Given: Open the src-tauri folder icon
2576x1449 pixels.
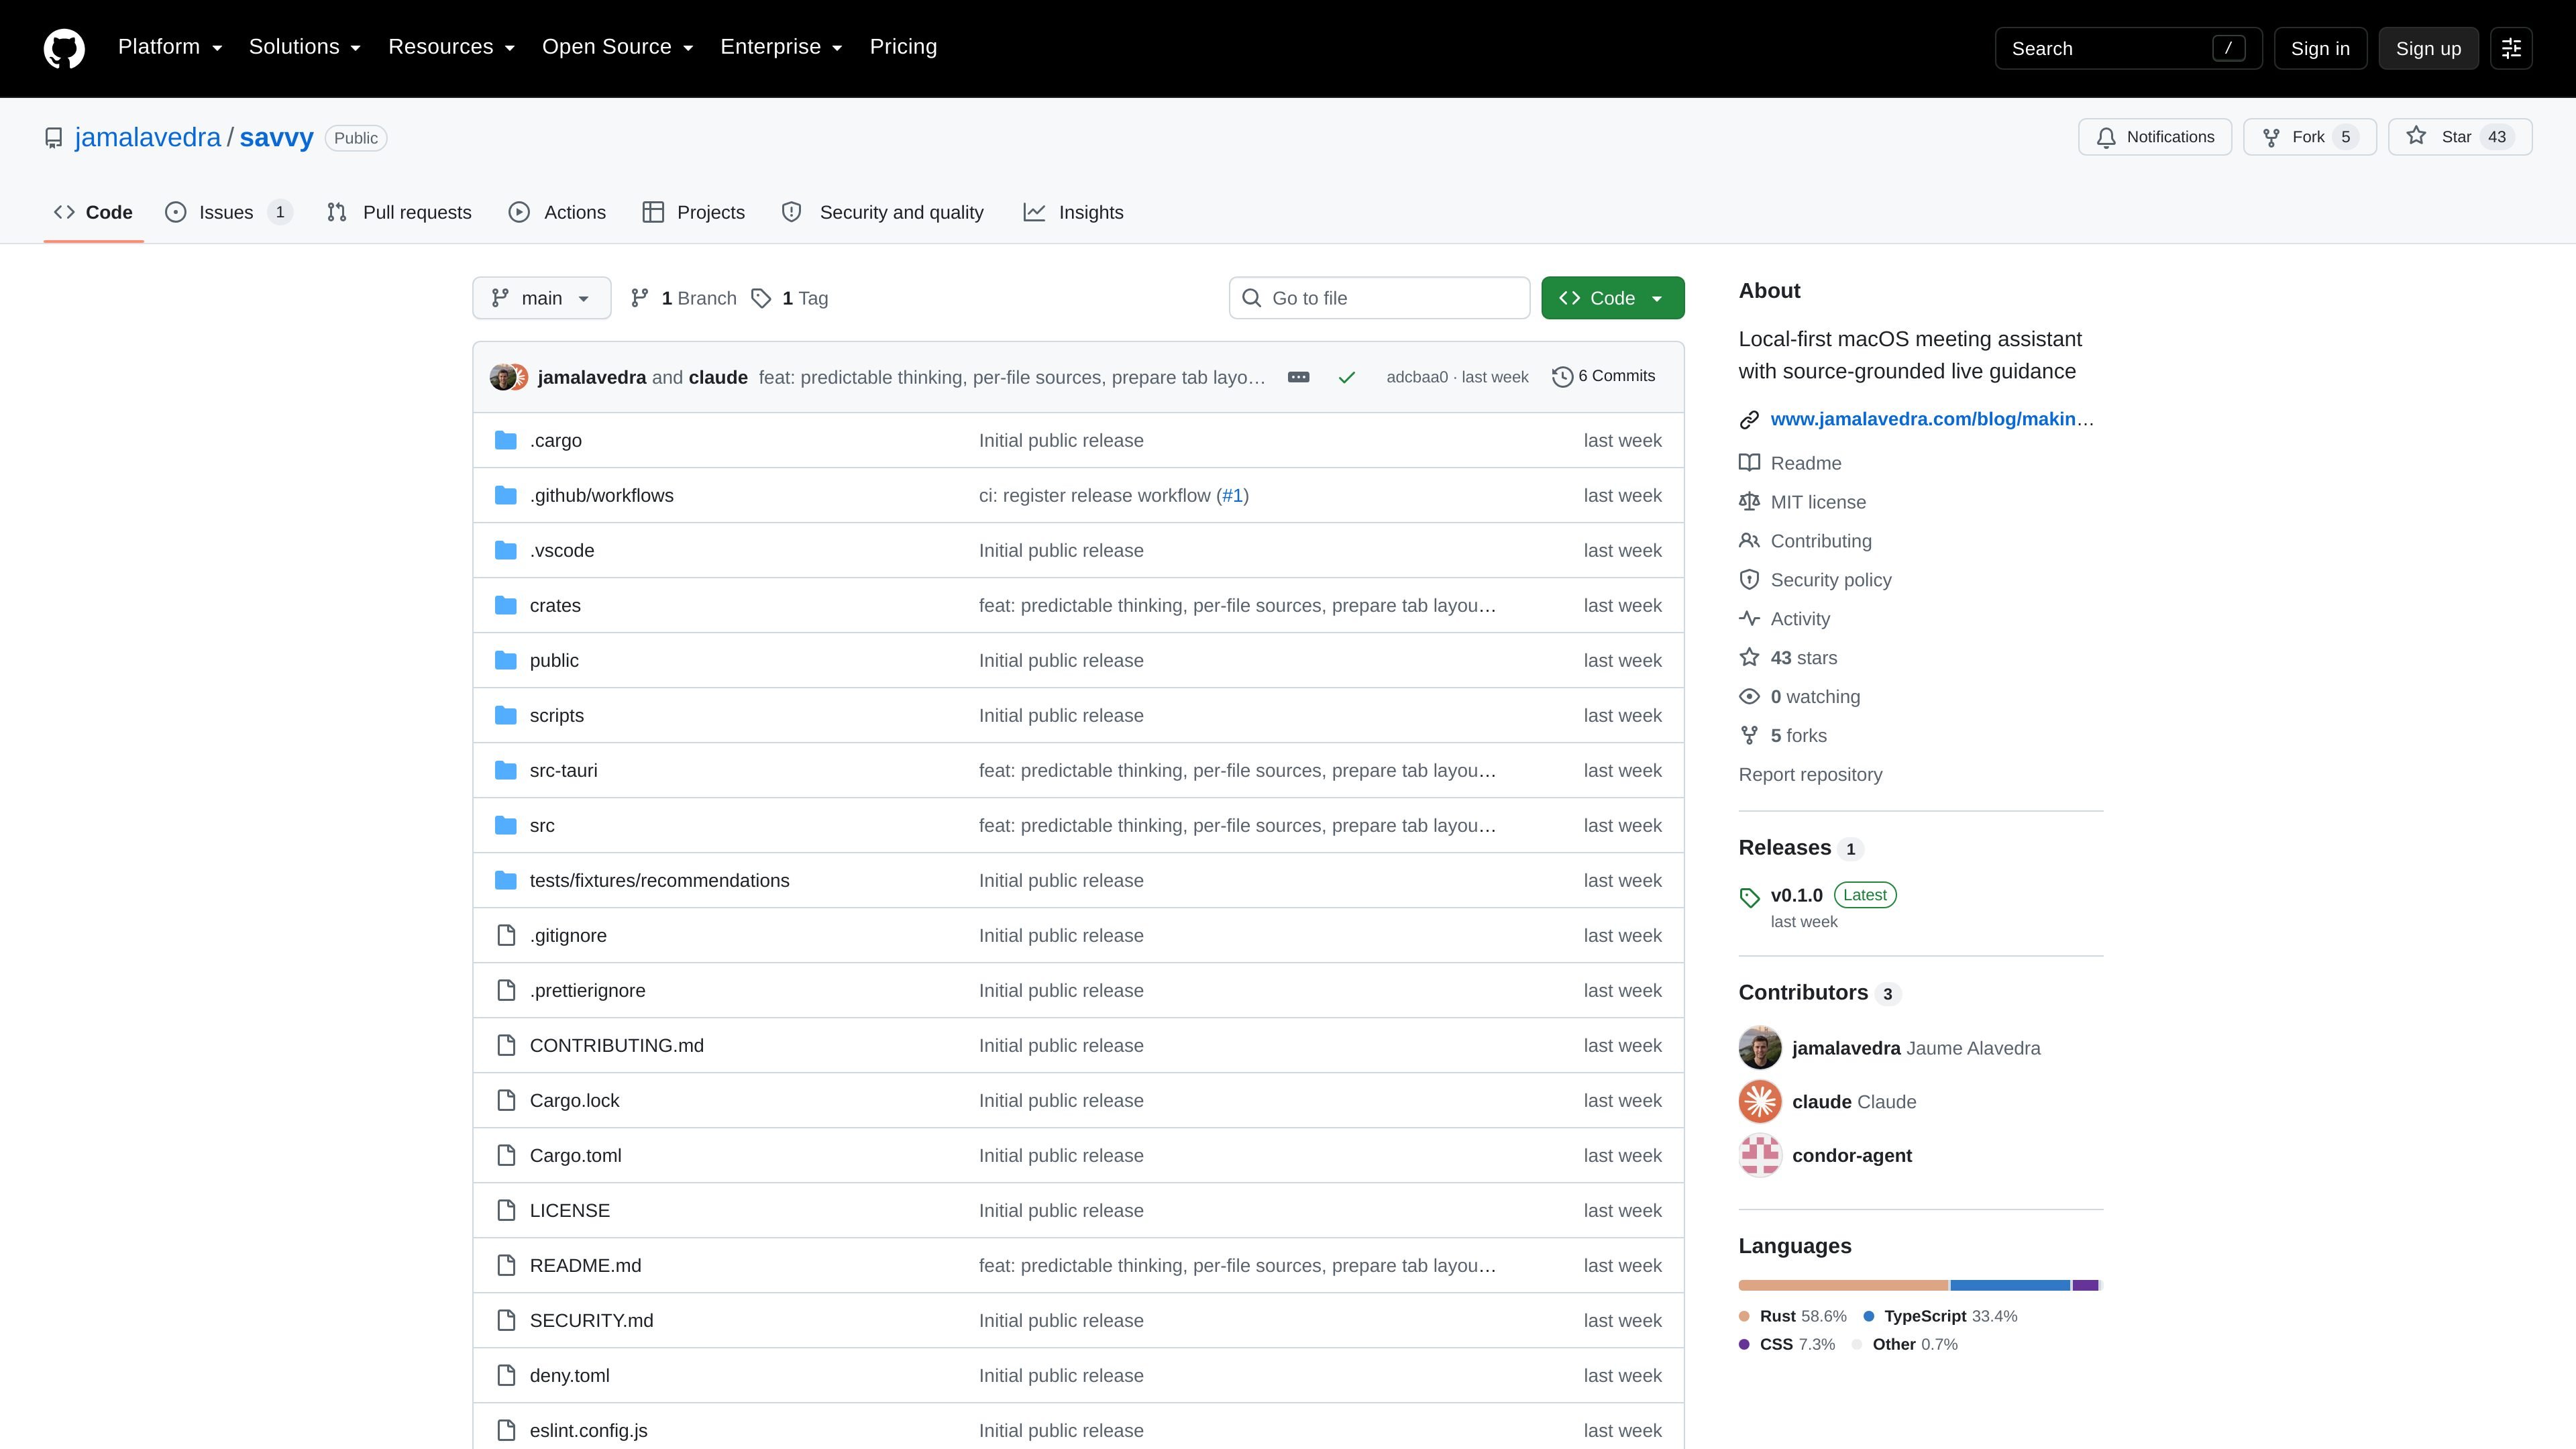Looking at the screenshot, I should pyautogui.click(x=506, y=770).
